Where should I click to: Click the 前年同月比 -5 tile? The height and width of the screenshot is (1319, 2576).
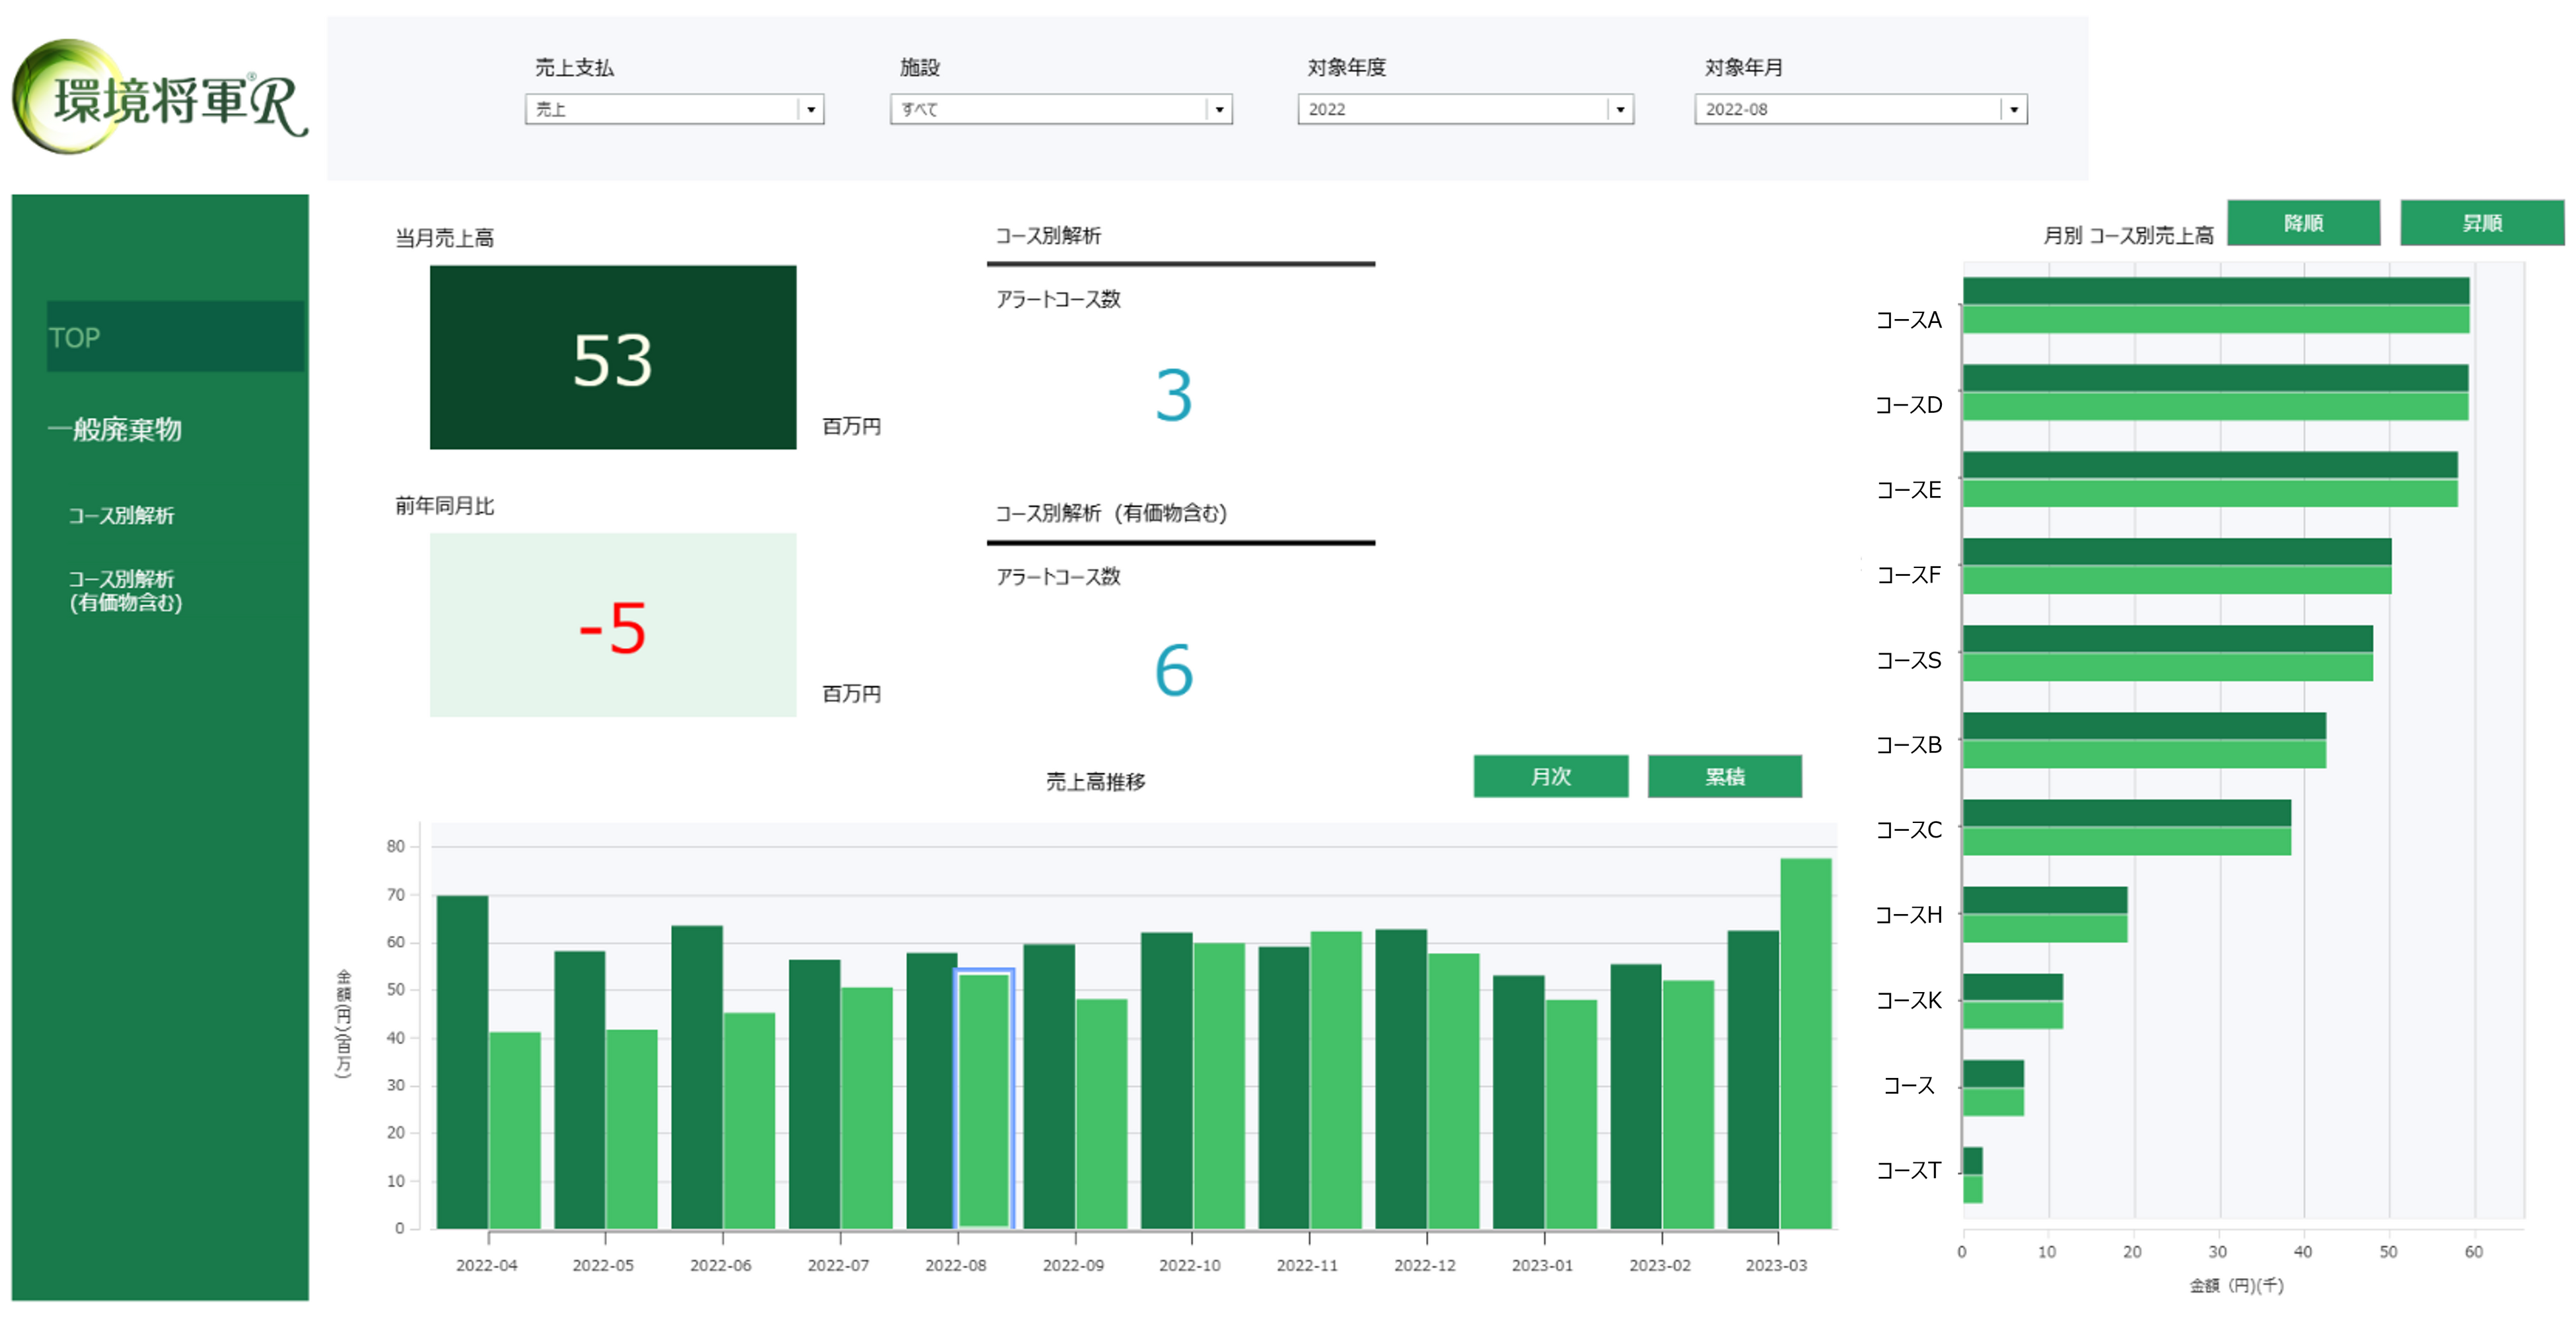(x=612, y=625)
